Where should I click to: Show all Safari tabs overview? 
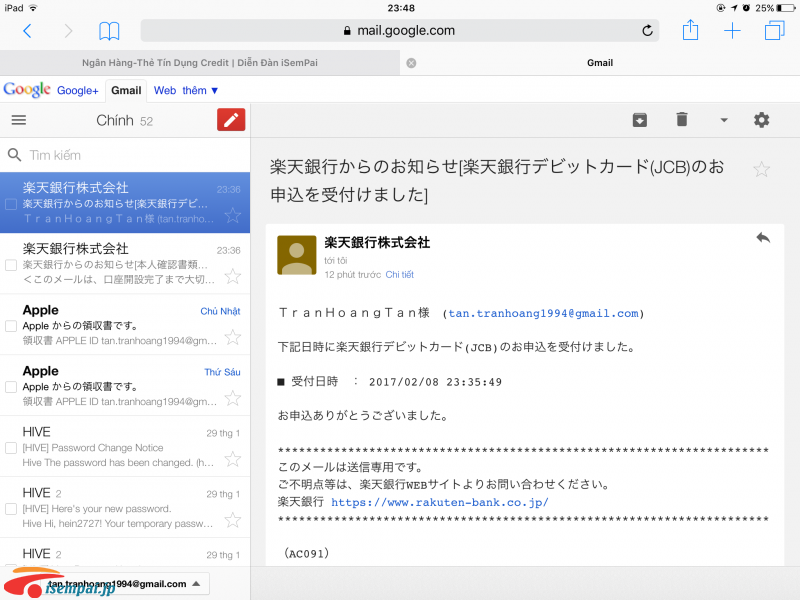[774, 31]
